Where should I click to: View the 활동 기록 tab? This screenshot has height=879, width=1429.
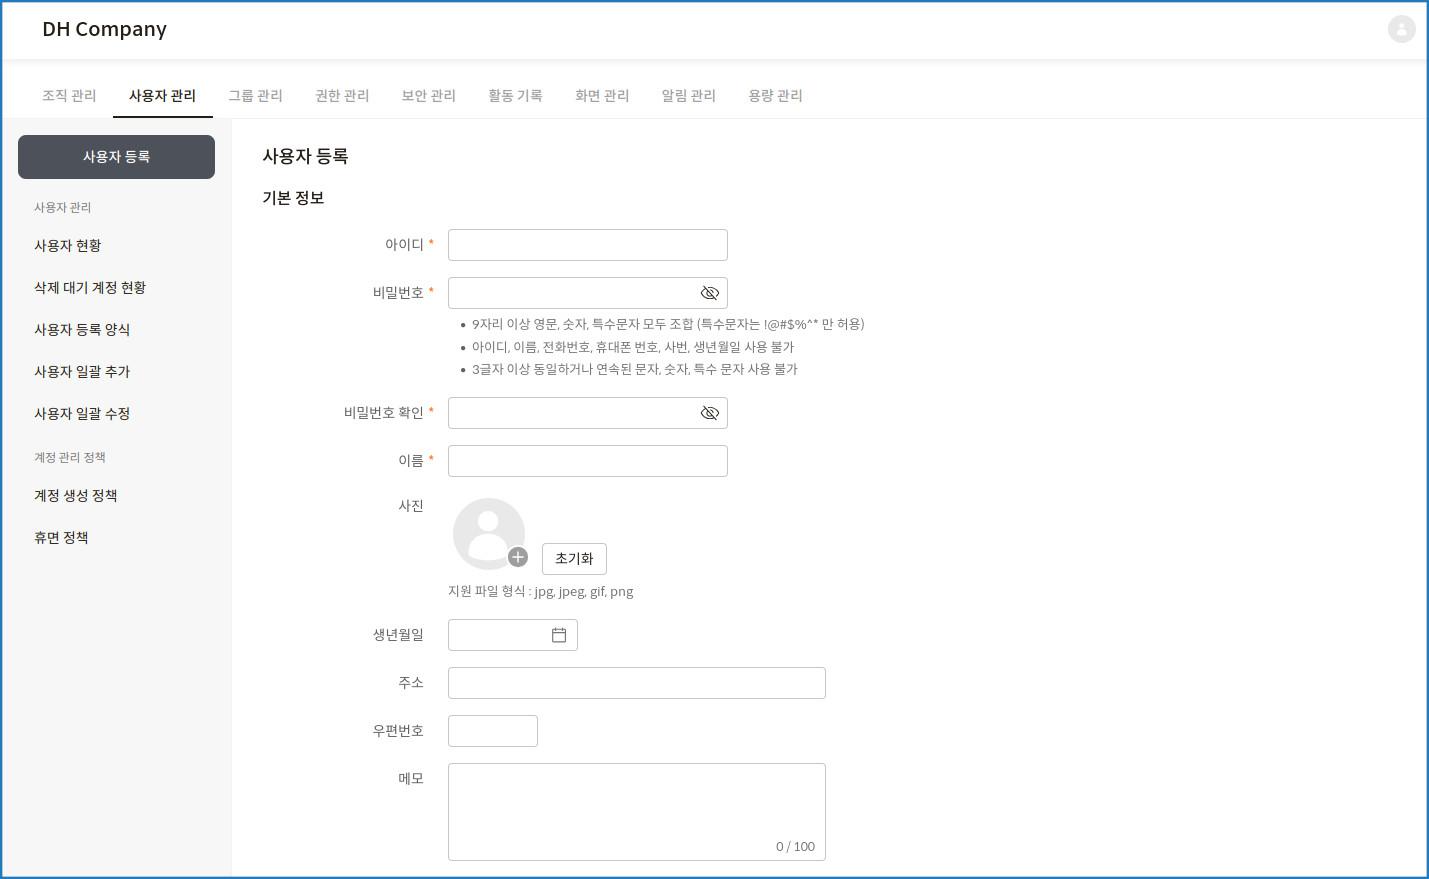(515, 96)
